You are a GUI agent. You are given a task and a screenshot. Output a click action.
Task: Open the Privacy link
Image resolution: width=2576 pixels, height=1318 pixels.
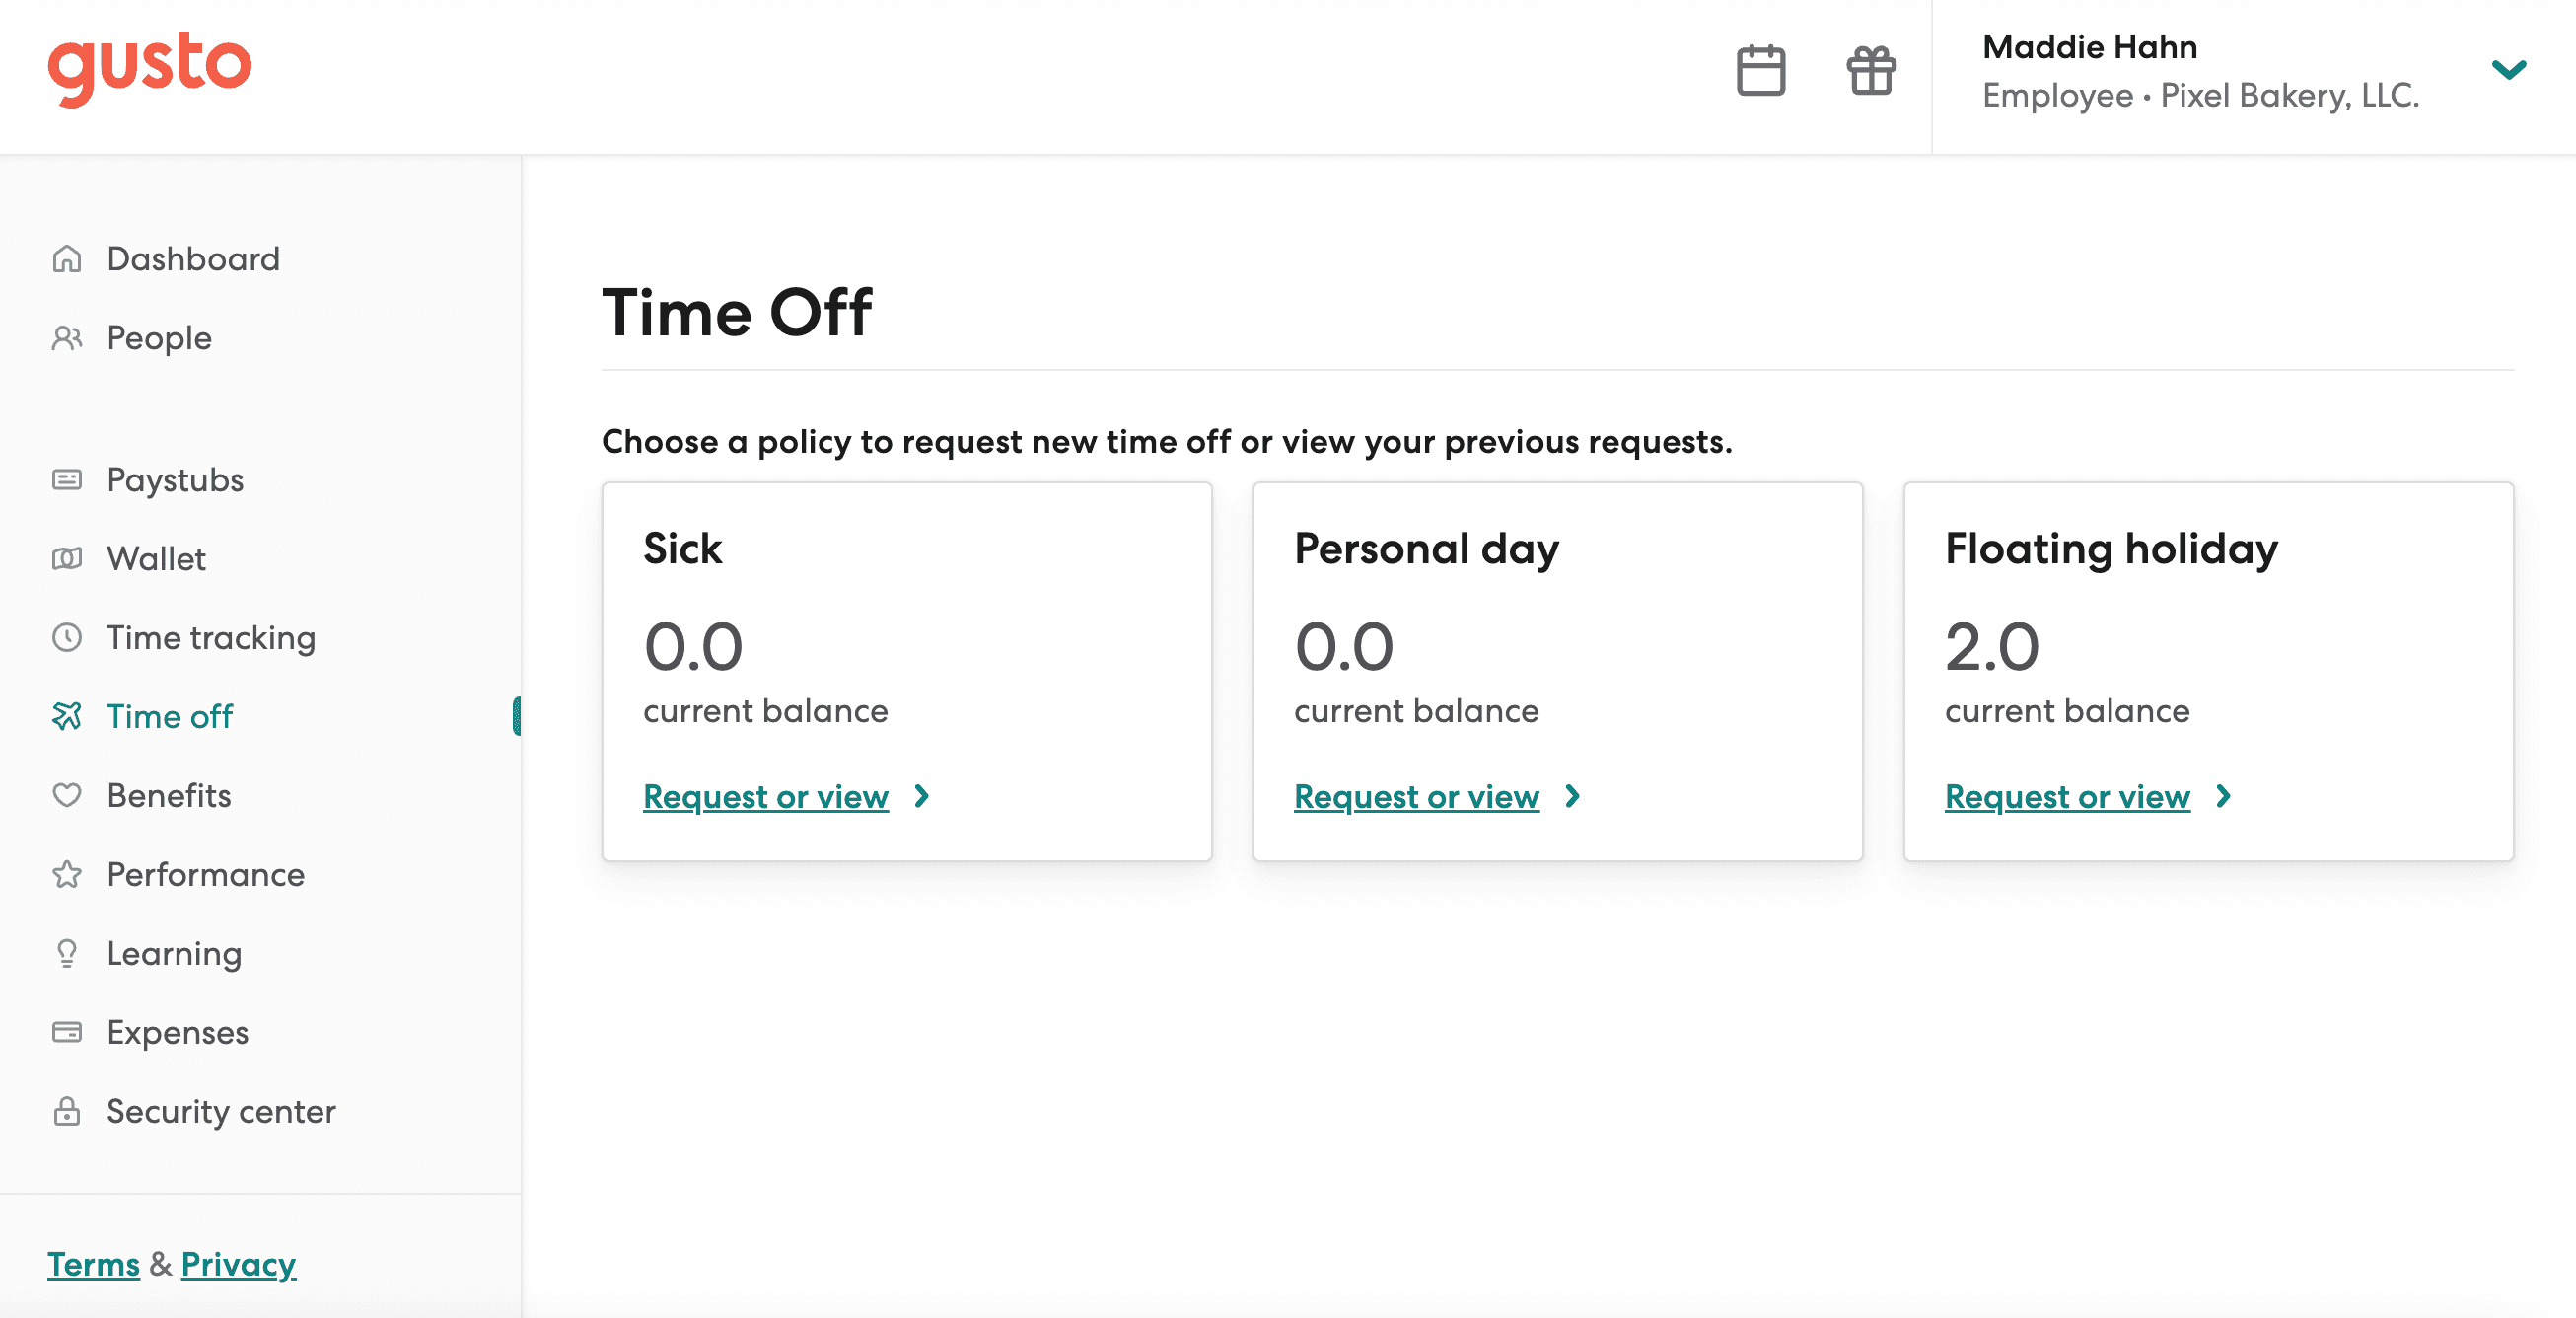238,1264
